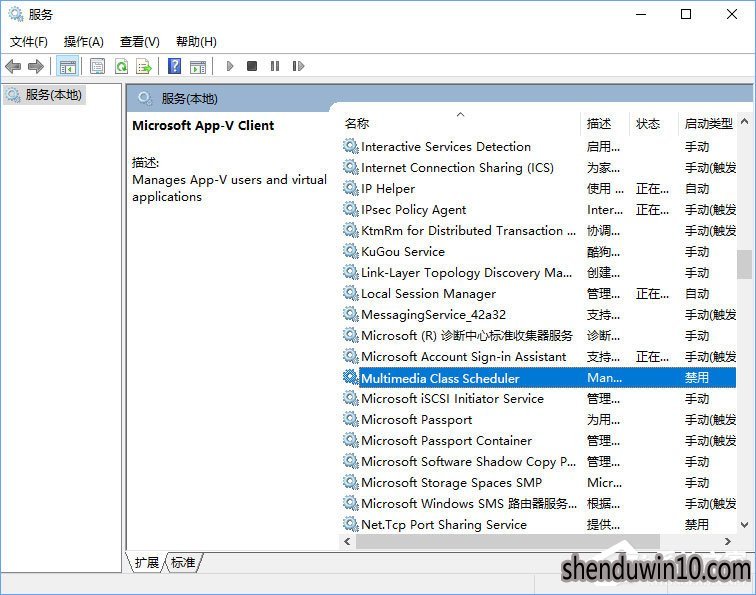Click the horizontal scrollbar thumb
Image resolution: width=756 pixels, height=595 pixels.
[508, 541]
